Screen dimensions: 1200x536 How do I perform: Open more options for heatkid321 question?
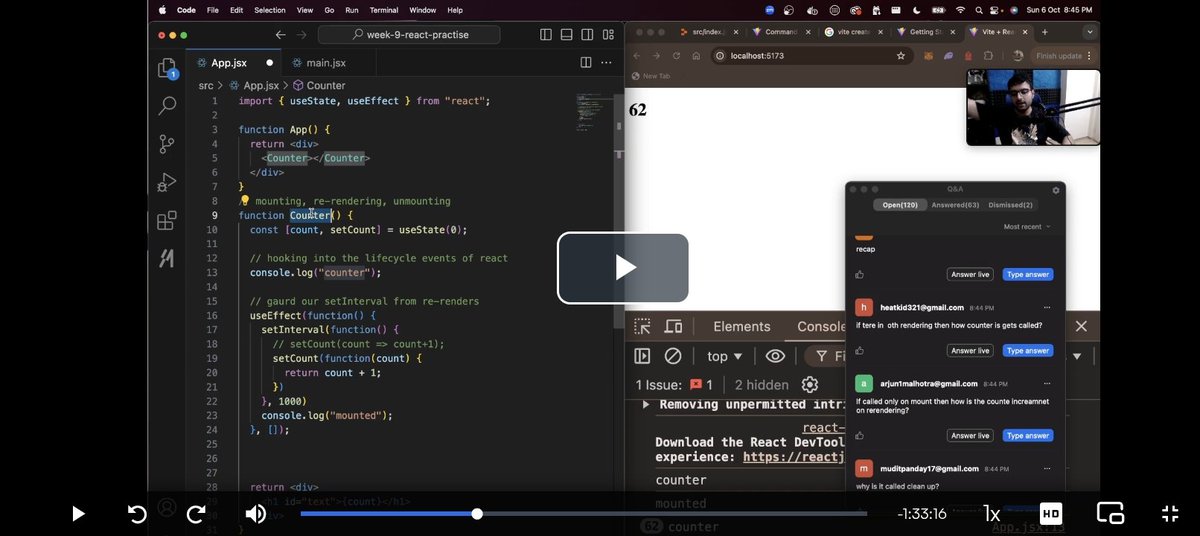1047,307
